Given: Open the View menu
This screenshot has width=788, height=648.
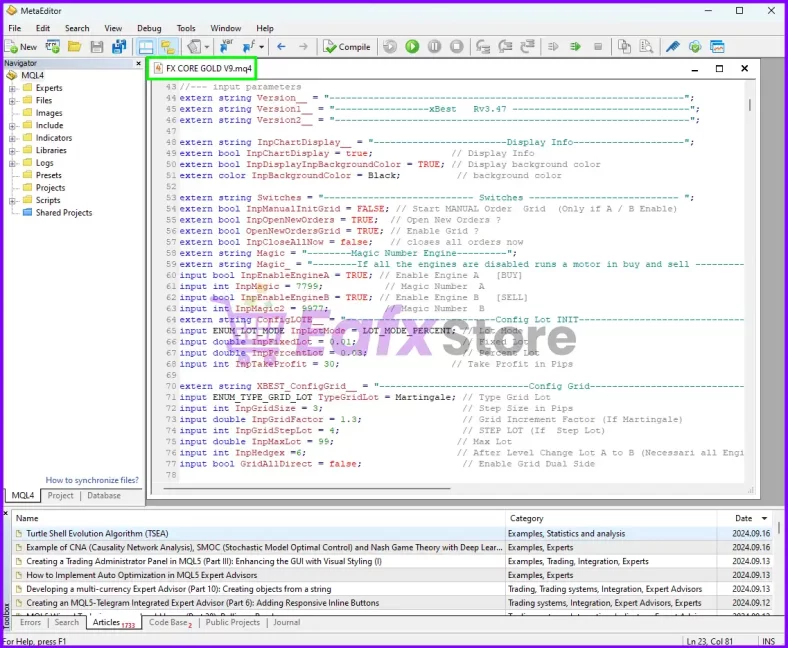Looking at the screenshot, I should tap(113, 28).
